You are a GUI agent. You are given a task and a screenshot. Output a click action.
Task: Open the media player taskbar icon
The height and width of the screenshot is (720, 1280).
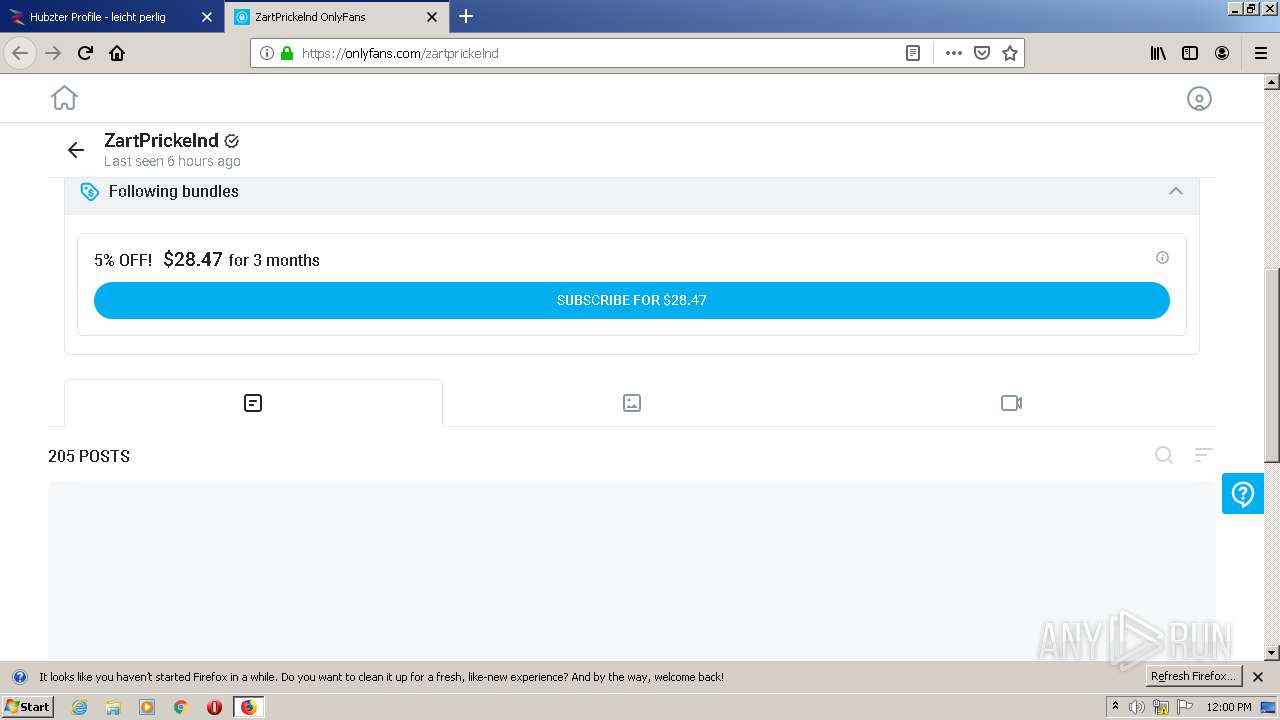[x=147, y=707]
